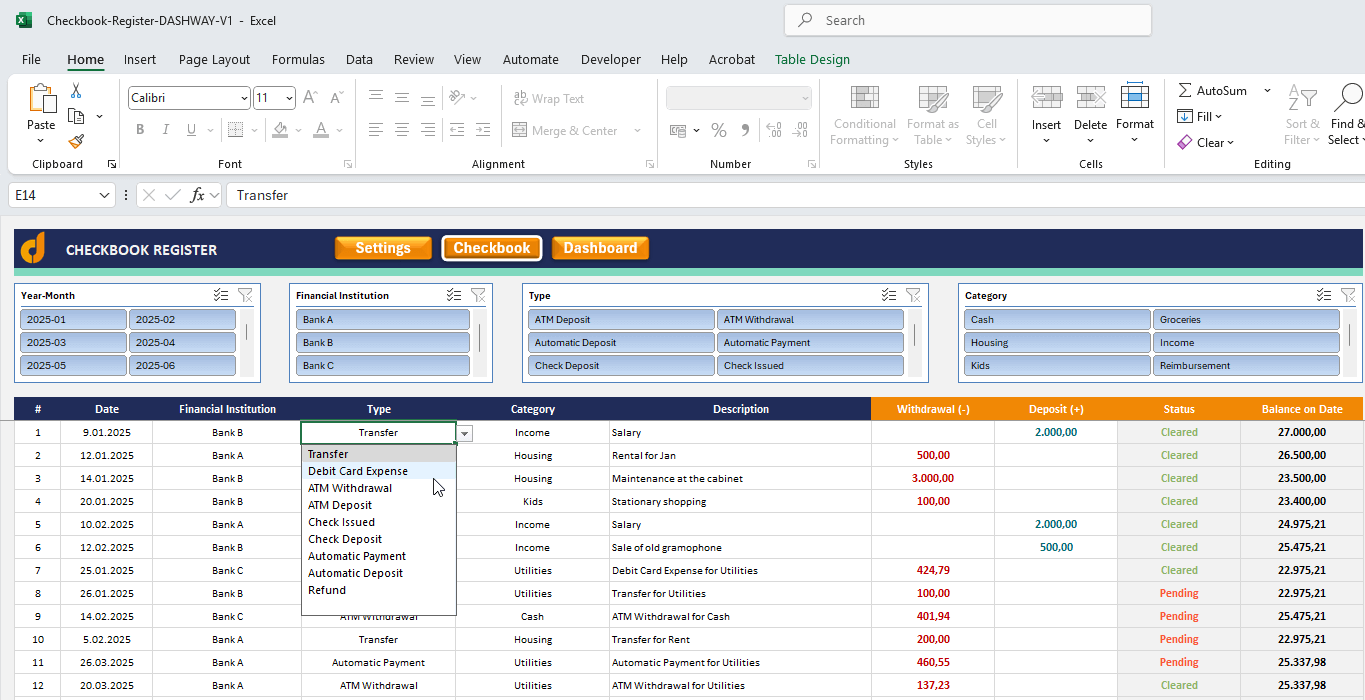Click the Dashboard navigation button
The height and width of the screenshot is (700, 1365).
pos(600,248)
